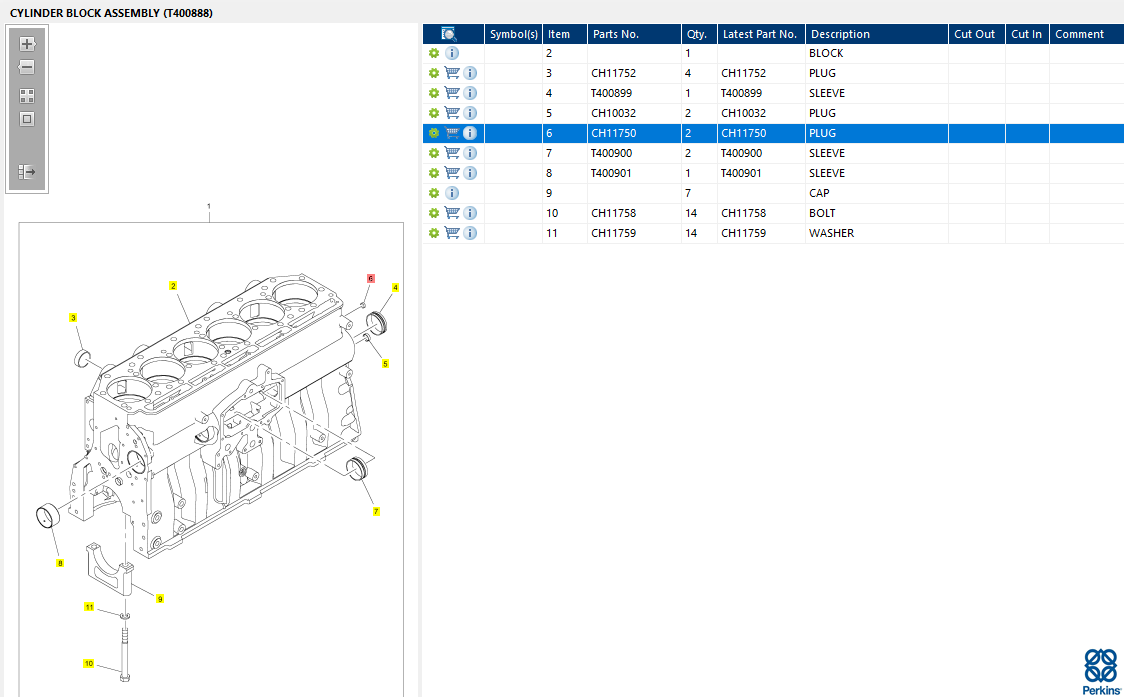Zoom in on the diagram with plus icon

pos(27,44)
